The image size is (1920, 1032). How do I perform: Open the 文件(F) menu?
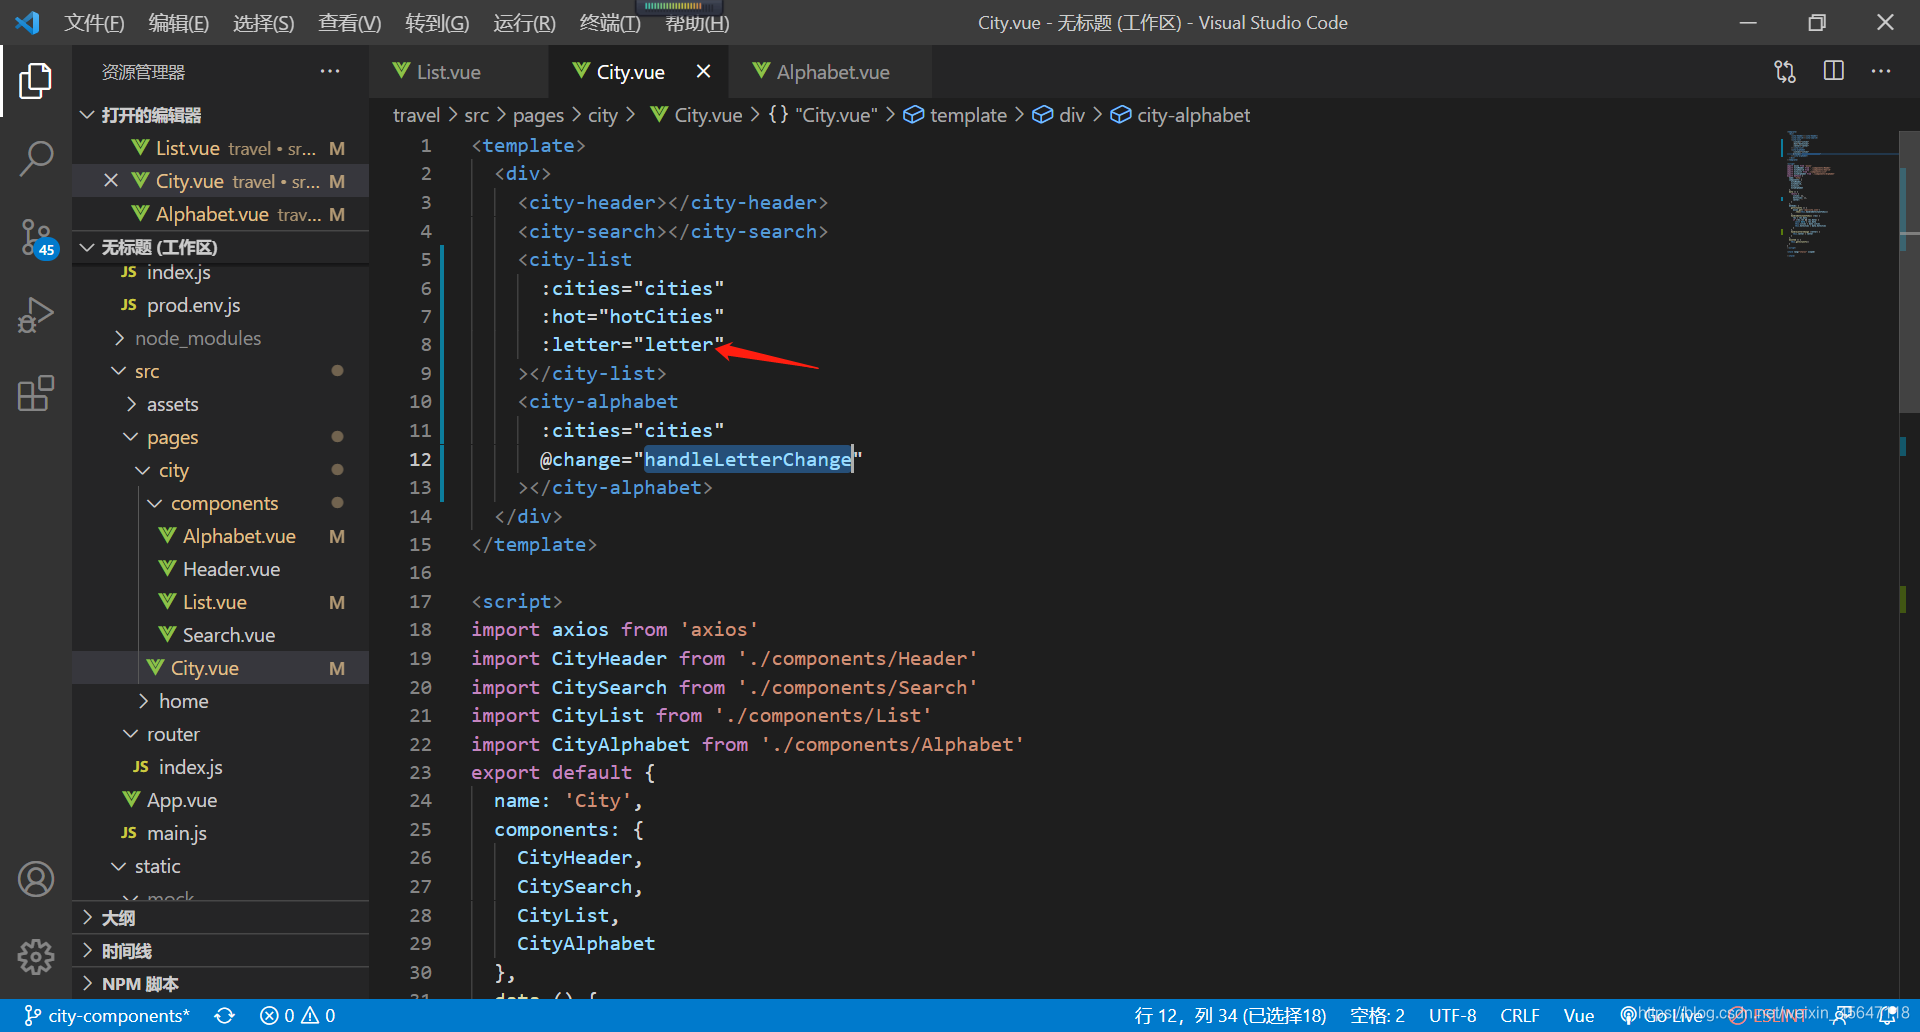94,23
